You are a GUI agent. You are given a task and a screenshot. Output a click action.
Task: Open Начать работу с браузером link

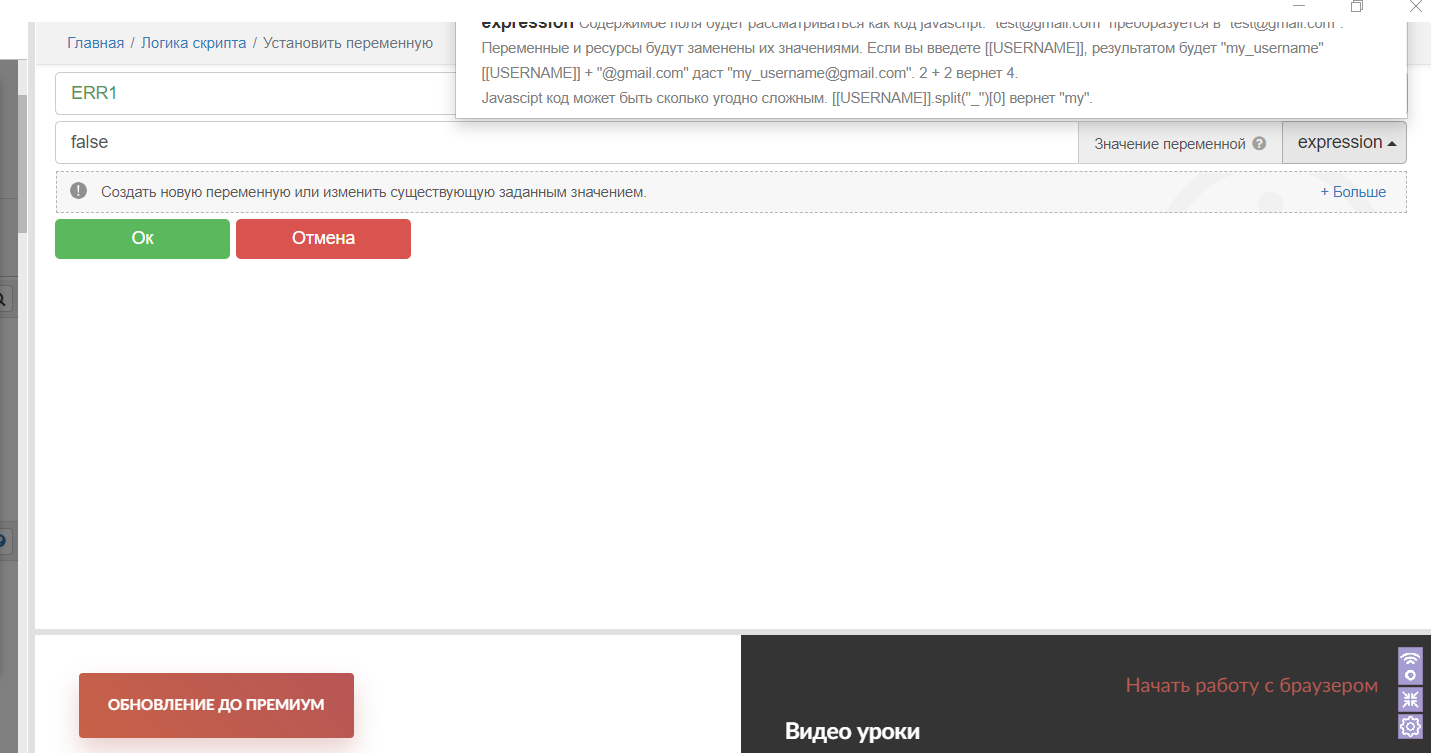click(x=1251, y=685)
